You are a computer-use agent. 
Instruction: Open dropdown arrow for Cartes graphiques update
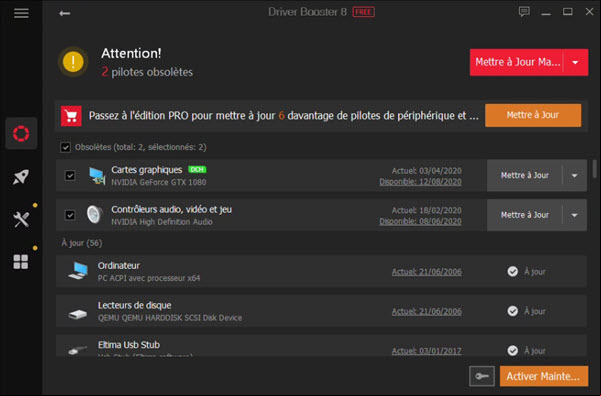574,176
